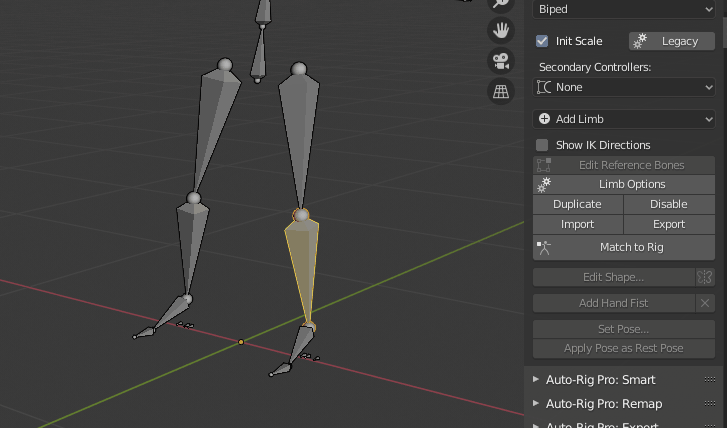Click the Disable button
The height and width of the screenshot is (428, 727).
point(669,204)
